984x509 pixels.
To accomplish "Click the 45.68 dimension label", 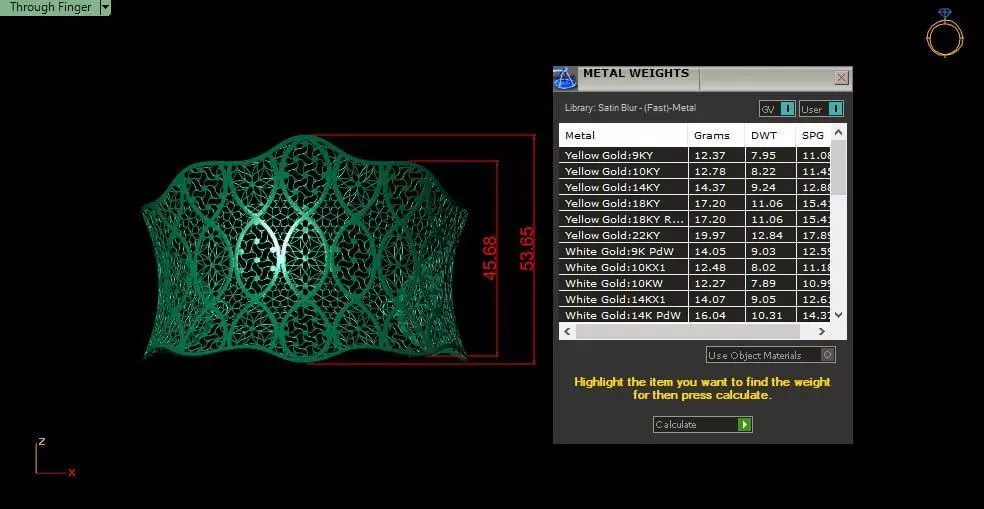I will click(x=489, y=258).
